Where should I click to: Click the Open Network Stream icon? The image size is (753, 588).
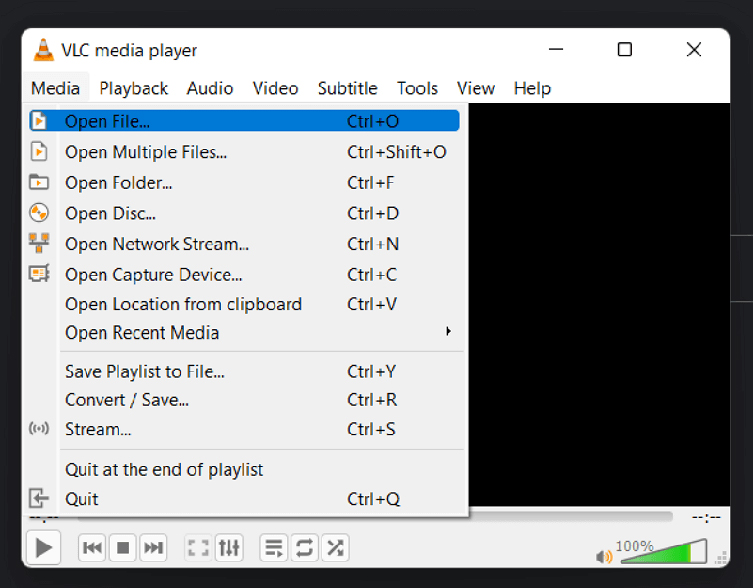39,243
